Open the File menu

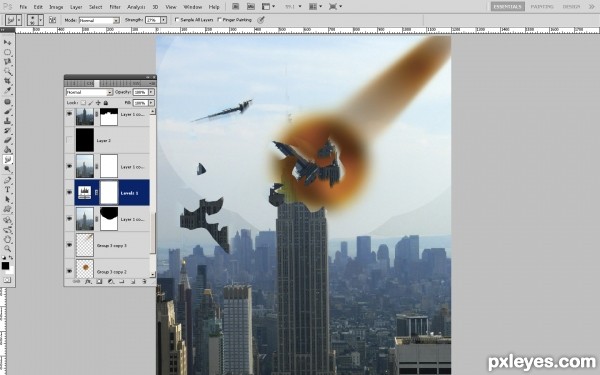(23, 7)
